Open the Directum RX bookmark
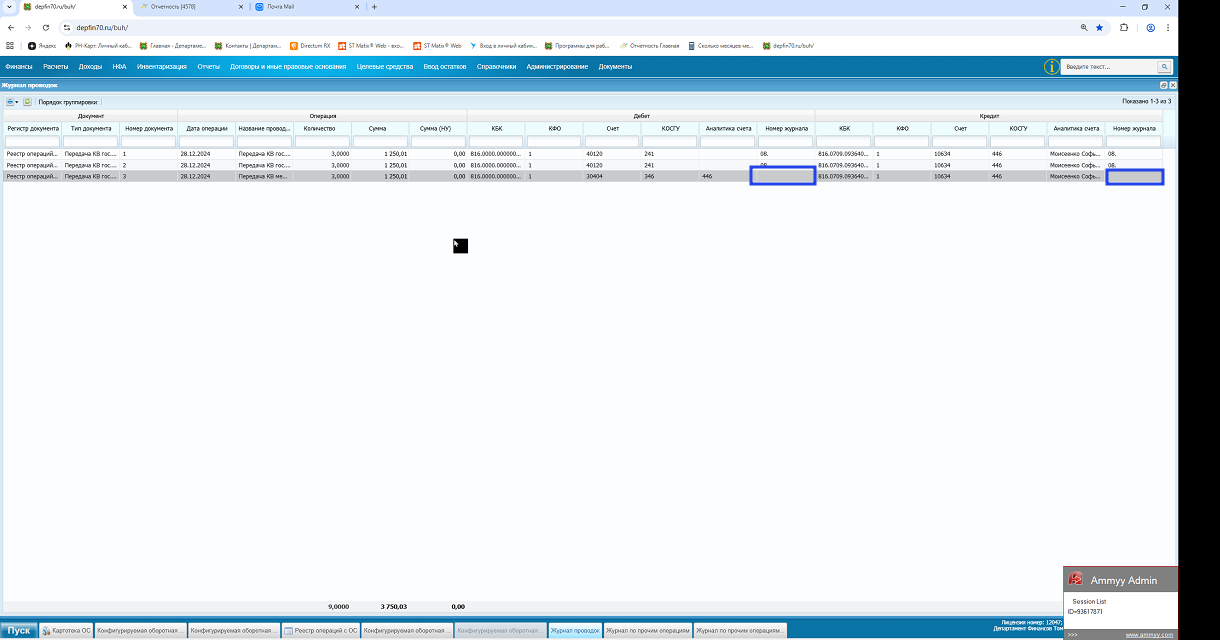The width and height of the screenshot is (1220, 640). tap(310, 45)
